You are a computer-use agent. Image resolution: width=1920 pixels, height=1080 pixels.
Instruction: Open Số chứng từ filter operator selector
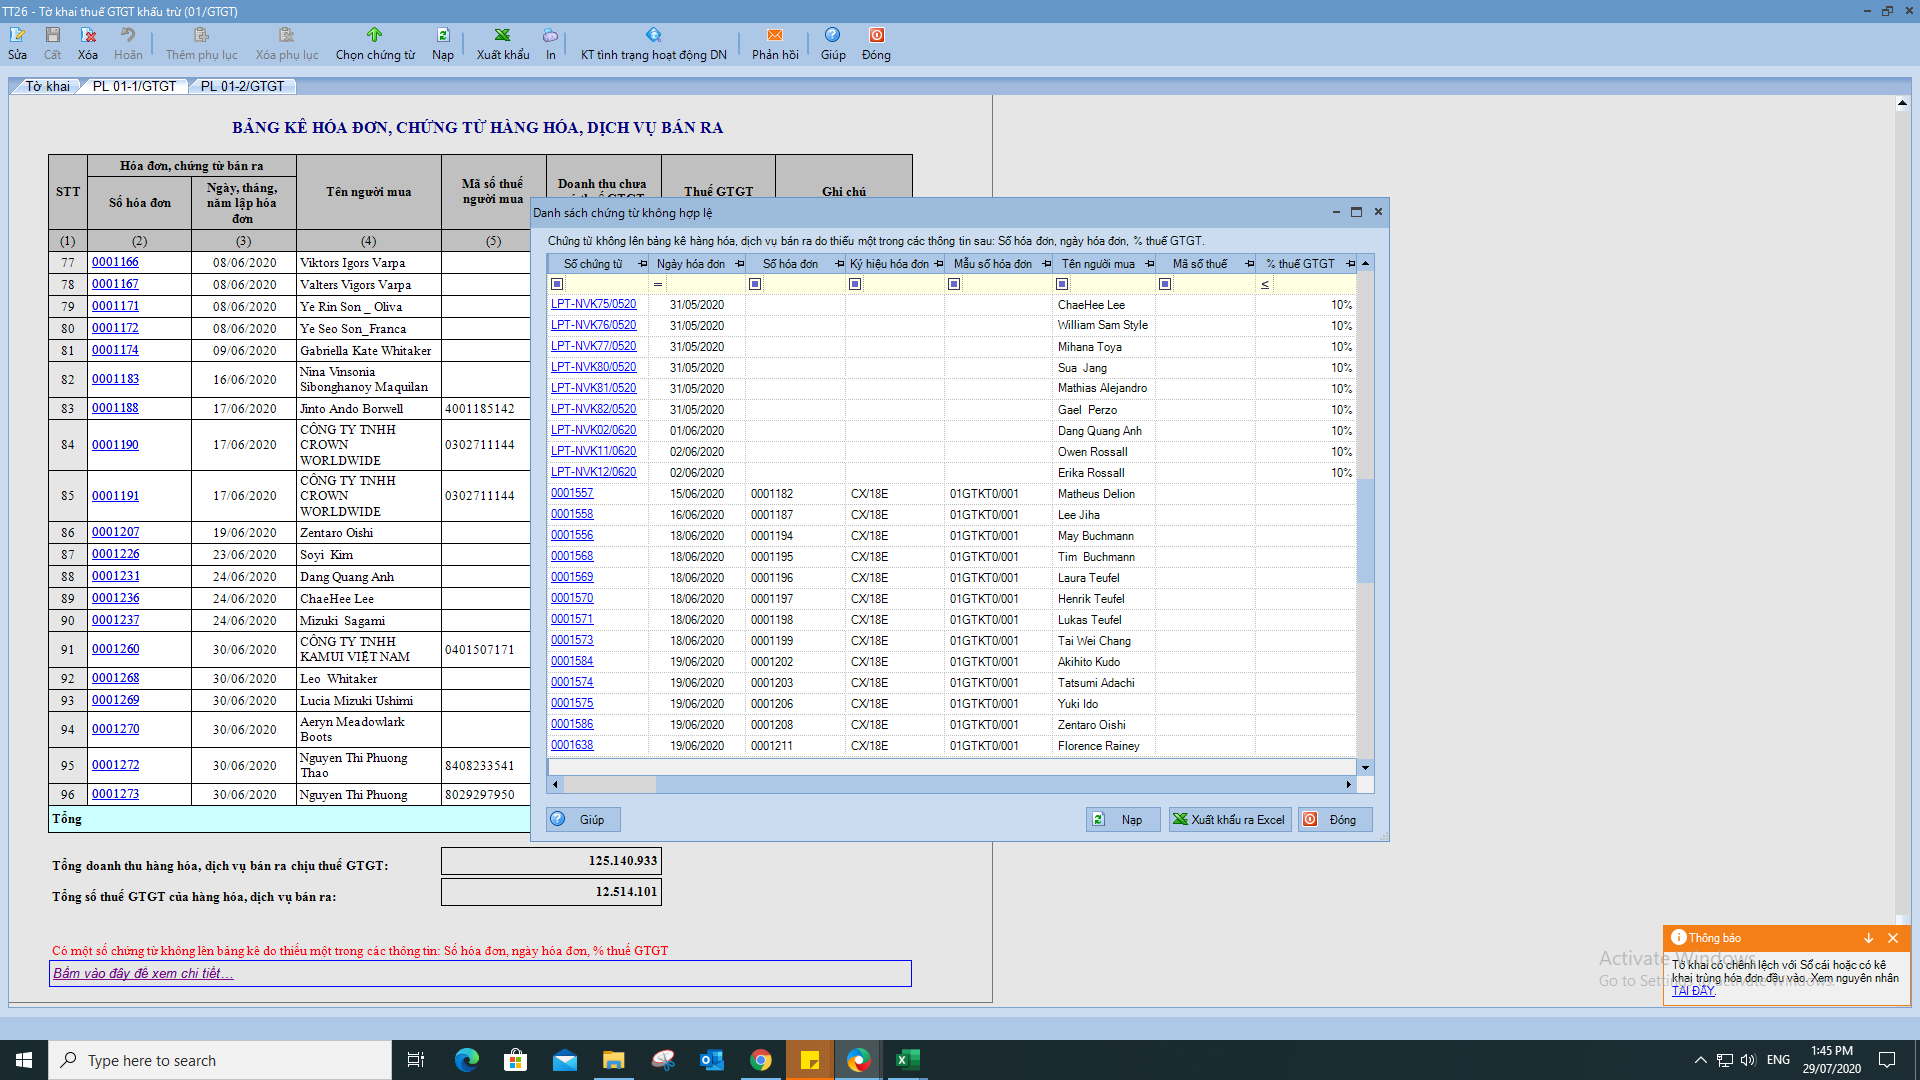click(557, 284)
